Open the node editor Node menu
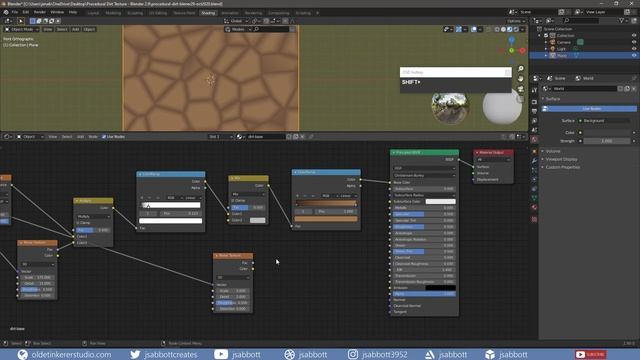Viewport: 640px width, 360px height. point(93,137)
